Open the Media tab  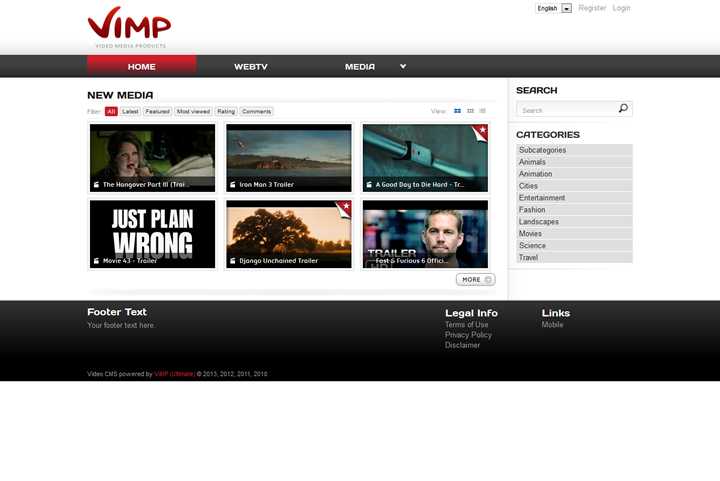360,67
